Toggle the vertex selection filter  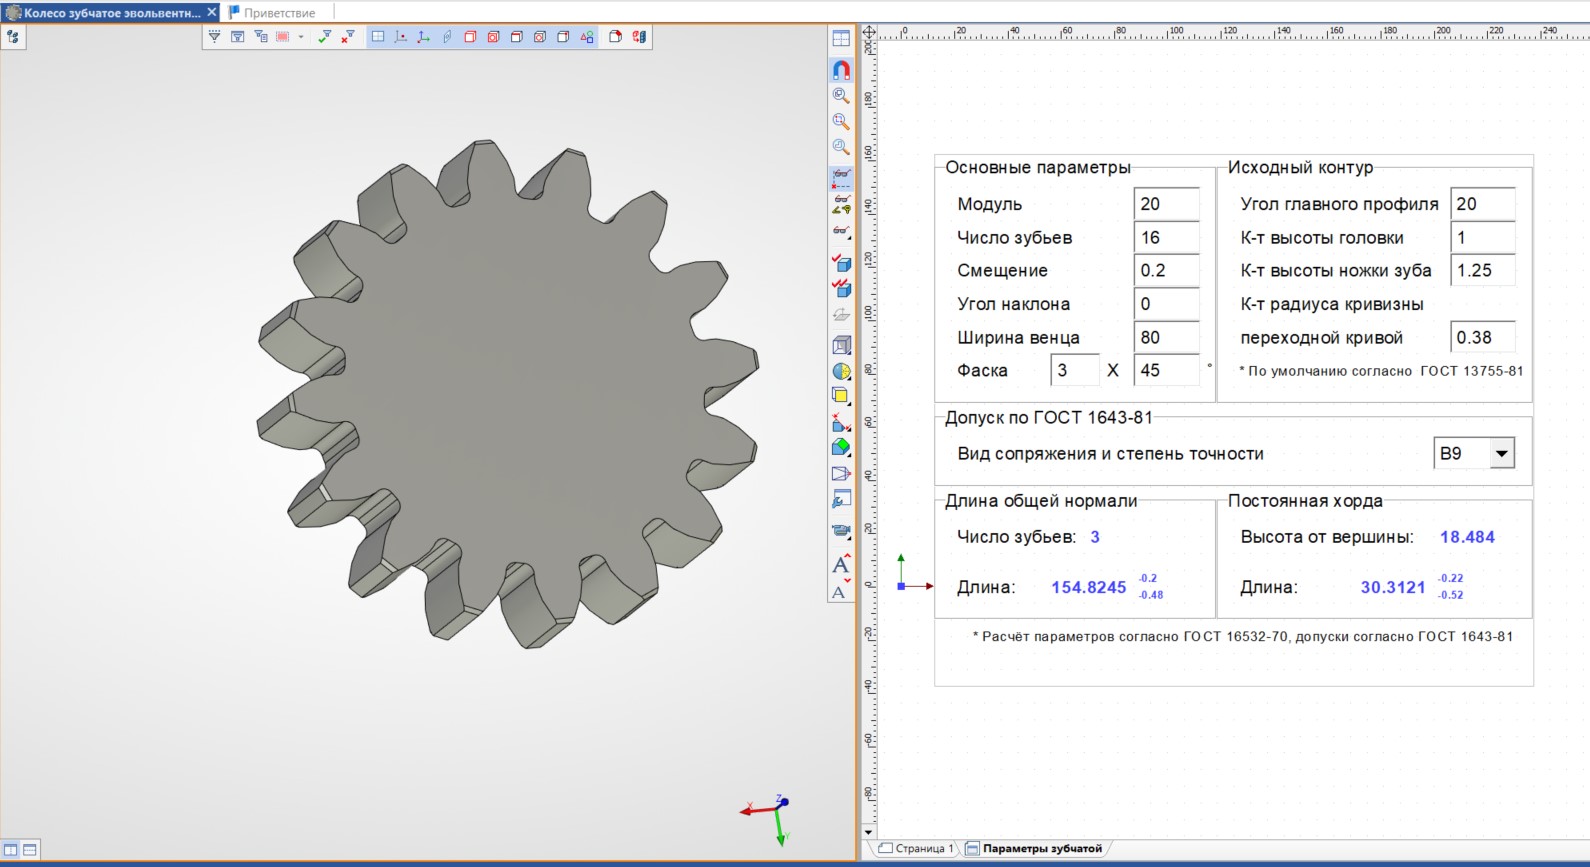point(540,37)
